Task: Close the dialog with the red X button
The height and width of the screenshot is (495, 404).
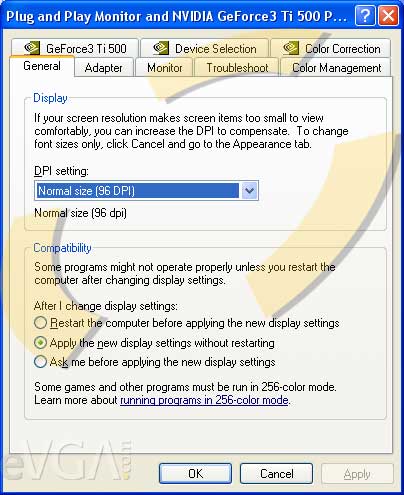Action: 388,15
